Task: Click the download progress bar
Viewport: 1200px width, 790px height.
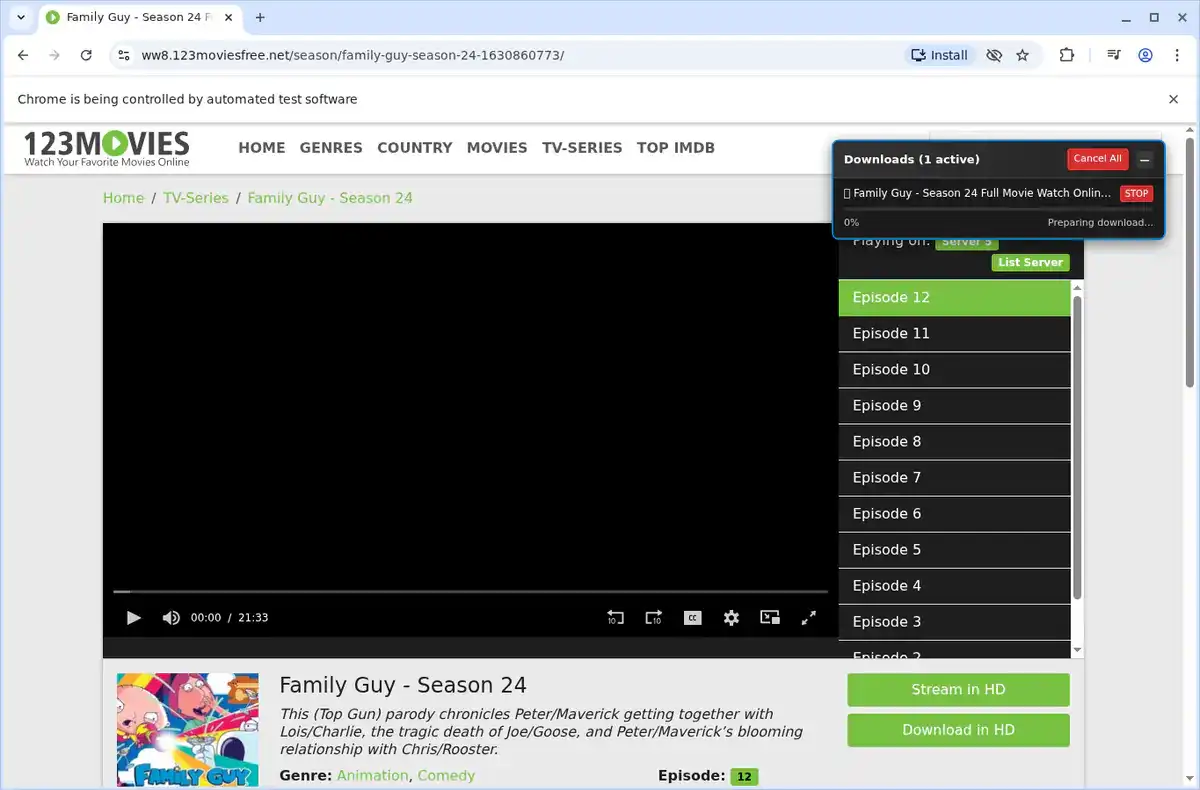Action: click(x=999, y=209)
